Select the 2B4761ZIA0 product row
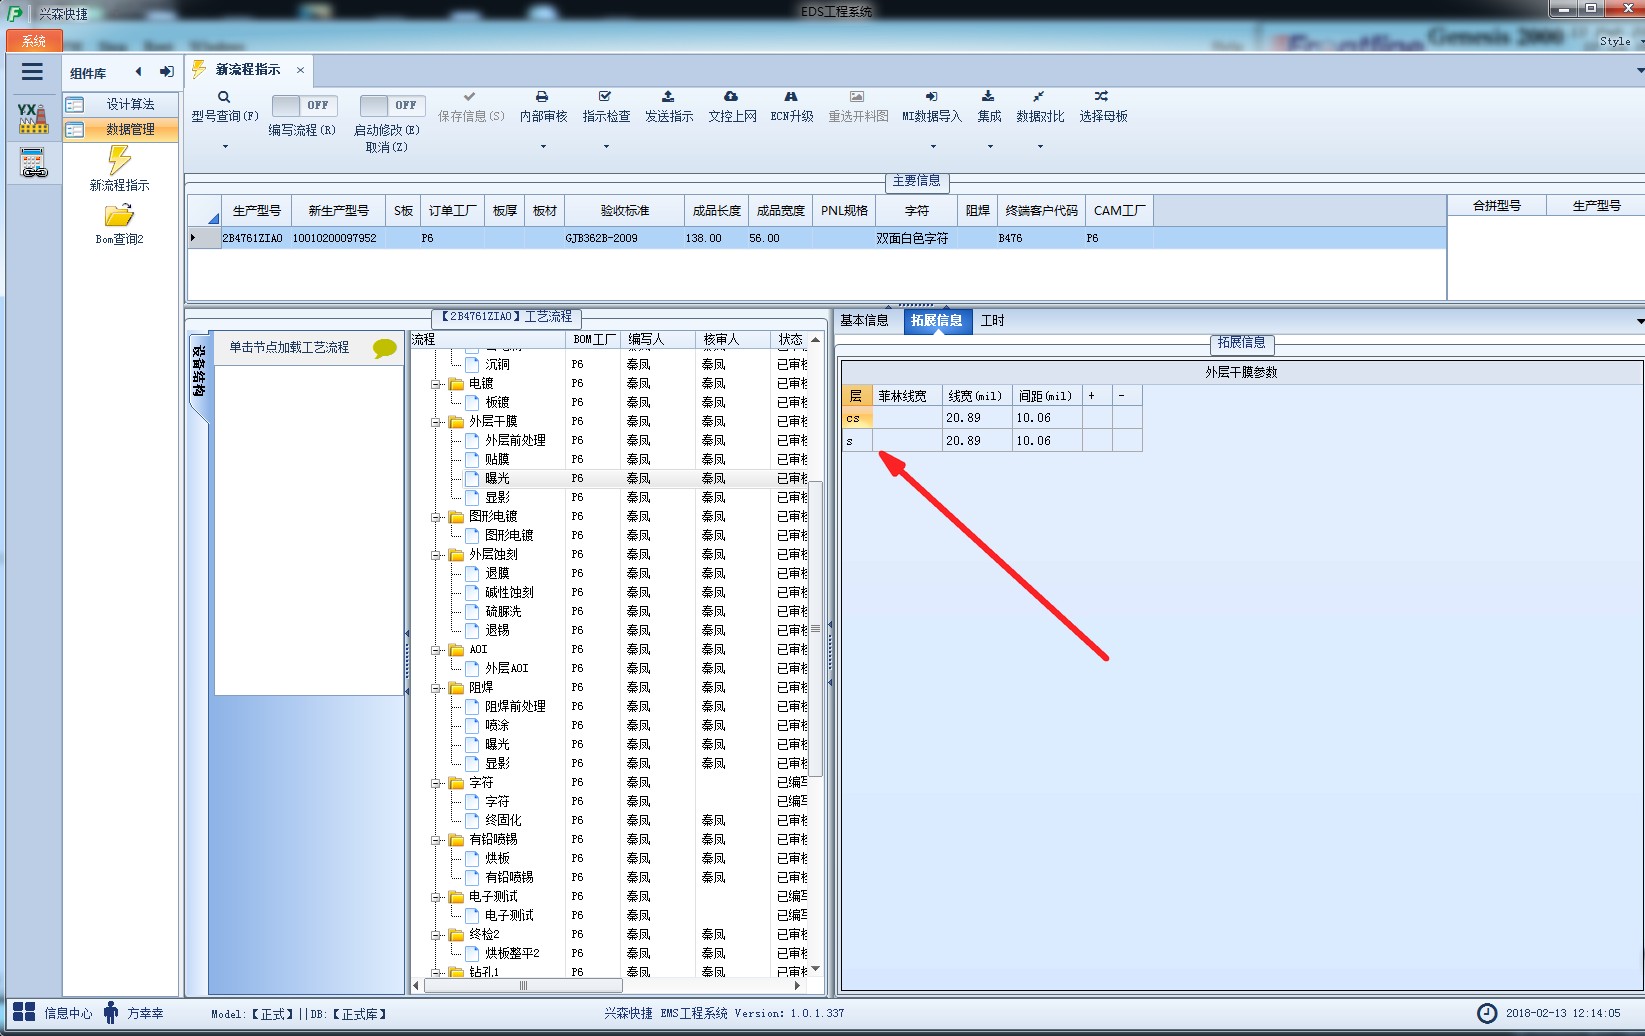 tap(817, 238)
